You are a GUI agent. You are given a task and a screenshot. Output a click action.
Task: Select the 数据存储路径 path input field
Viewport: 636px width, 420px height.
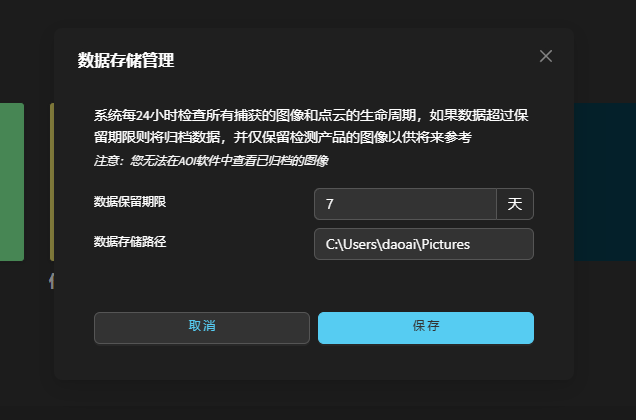[424, 244]
